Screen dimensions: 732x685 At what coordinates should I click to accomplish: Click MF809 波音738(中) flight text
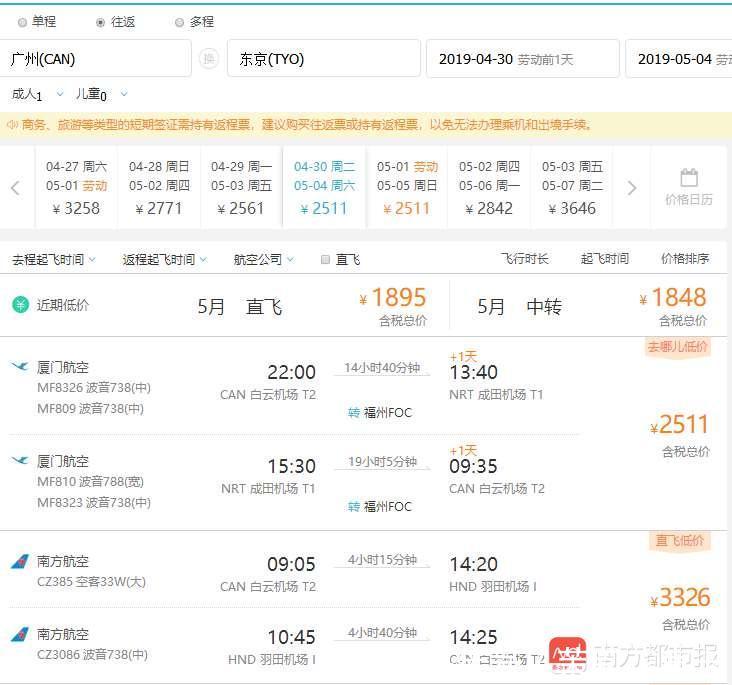(x=91, y=409)
